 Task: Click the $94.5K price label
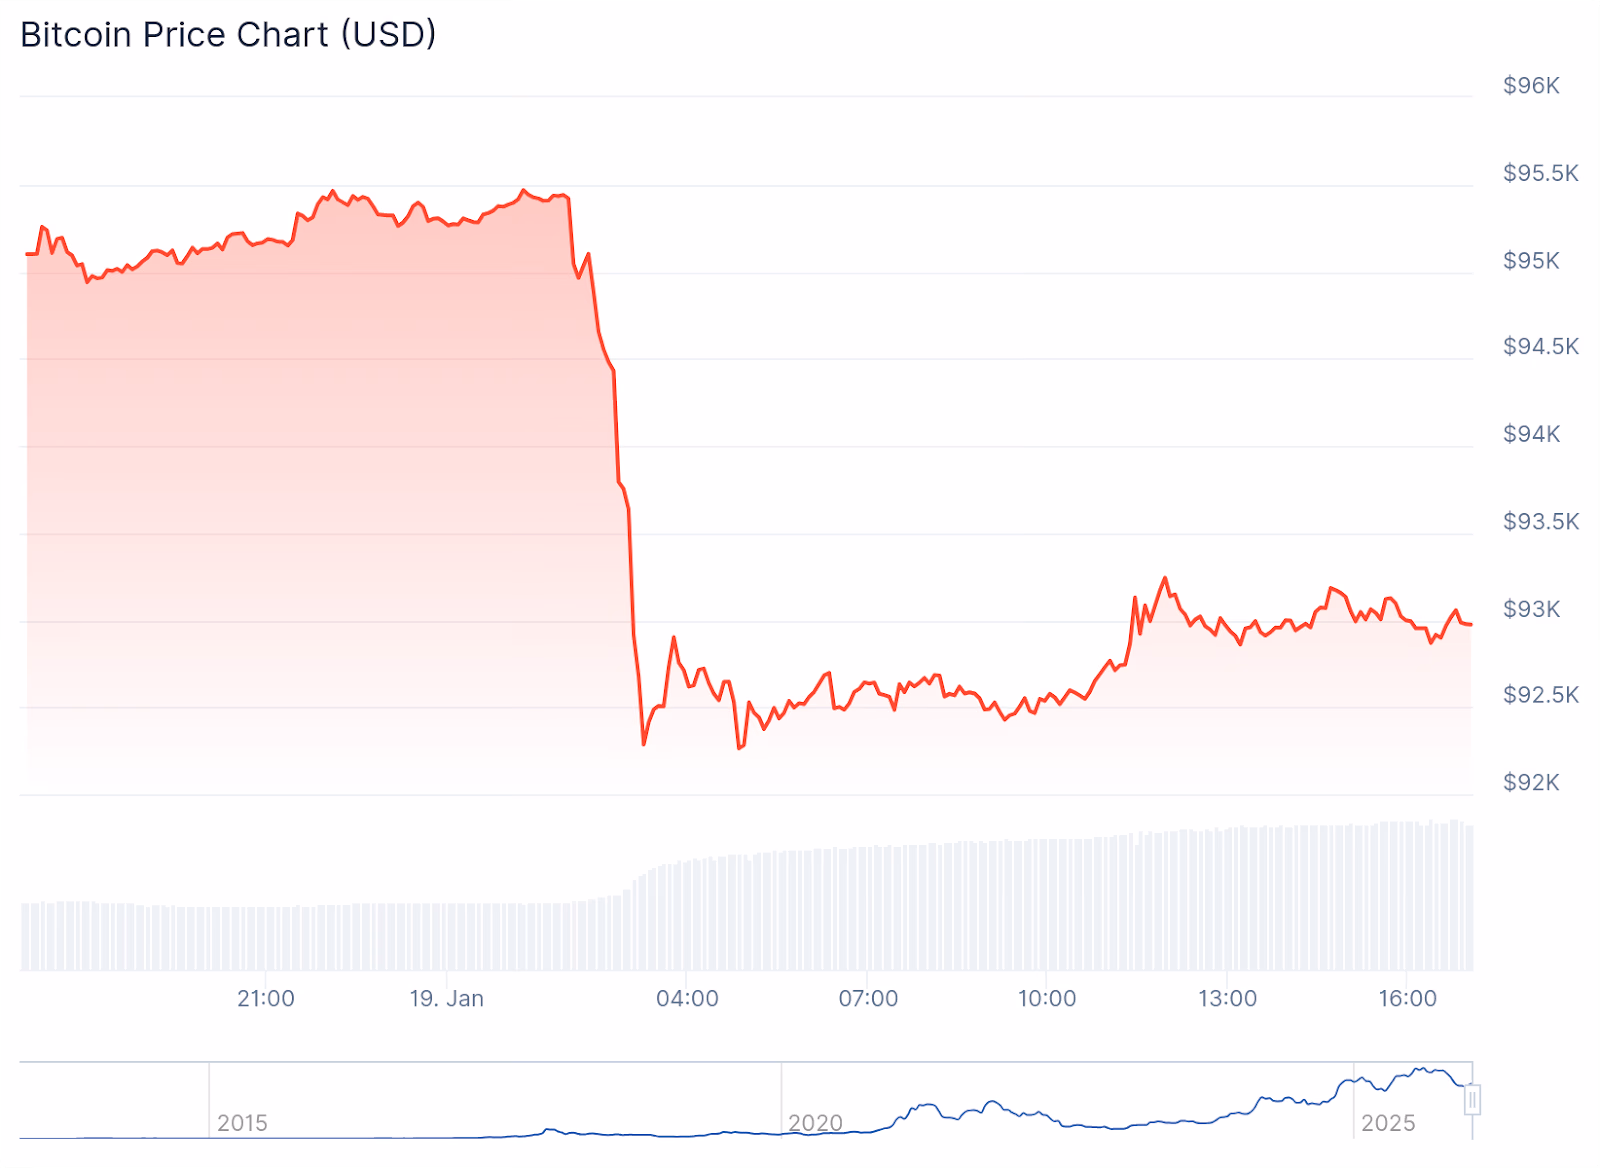(1540, 347)
